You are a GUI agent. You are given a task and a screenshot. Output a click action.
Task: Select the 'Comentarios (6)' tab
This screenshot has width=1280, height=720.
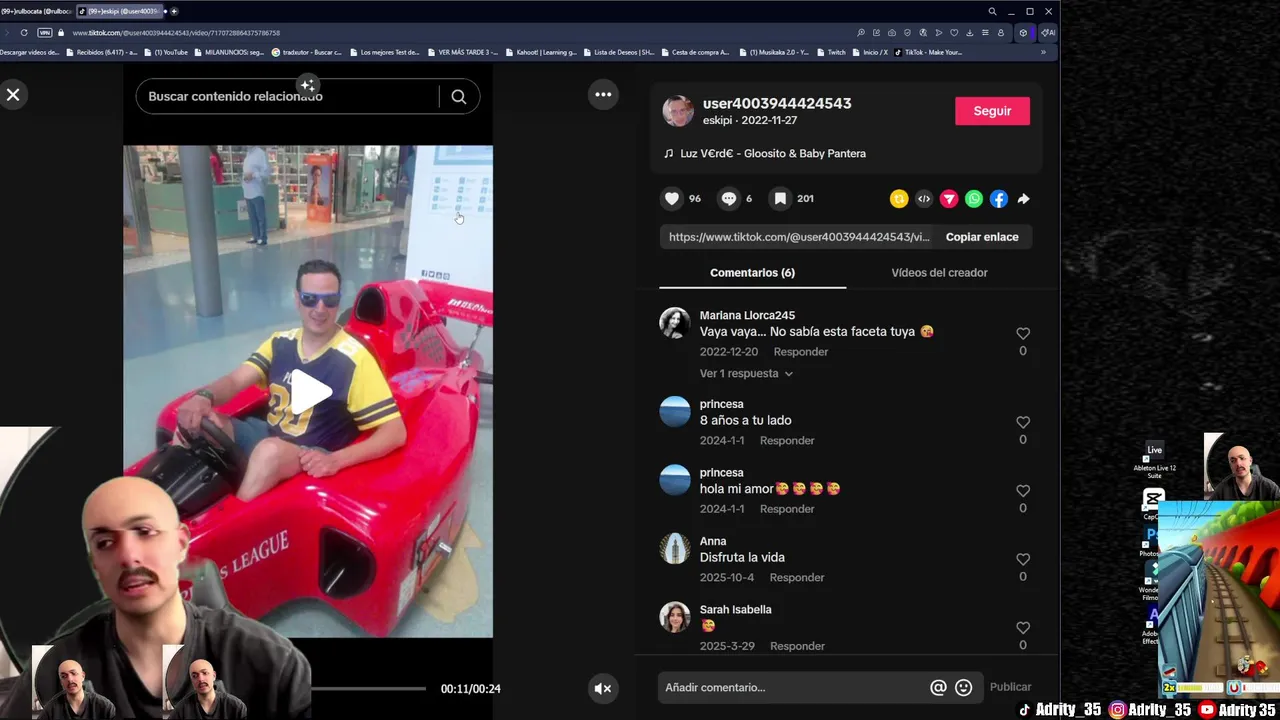pos(752,272)
